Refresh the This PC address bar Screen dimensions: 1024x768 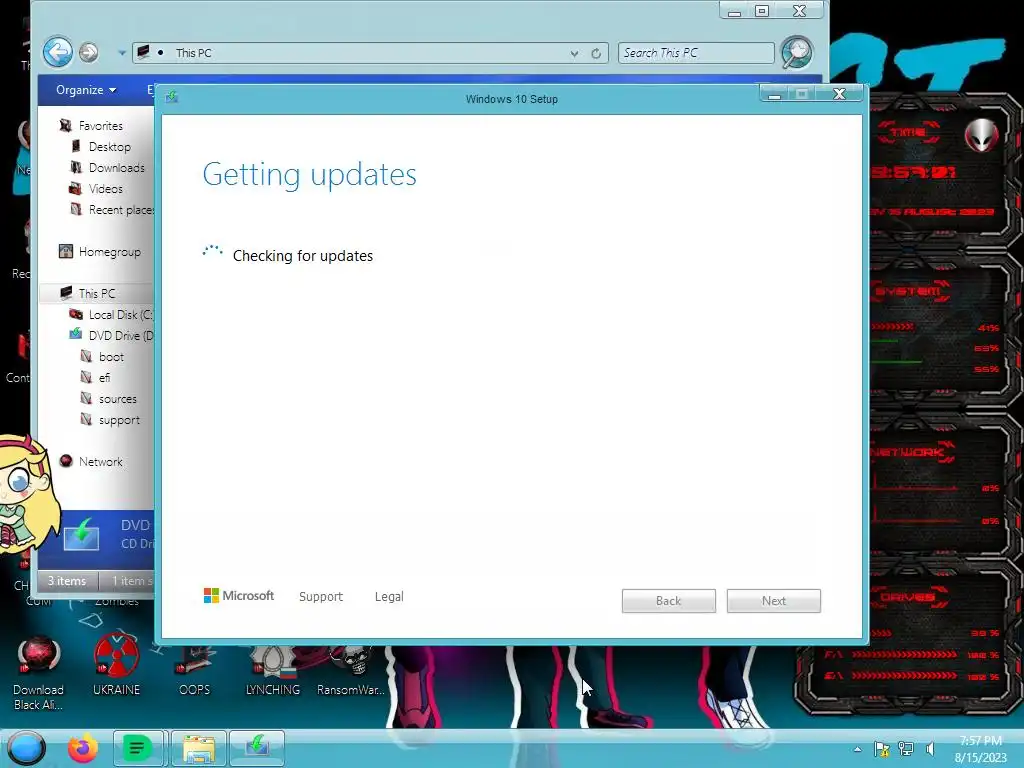(596, 54)
